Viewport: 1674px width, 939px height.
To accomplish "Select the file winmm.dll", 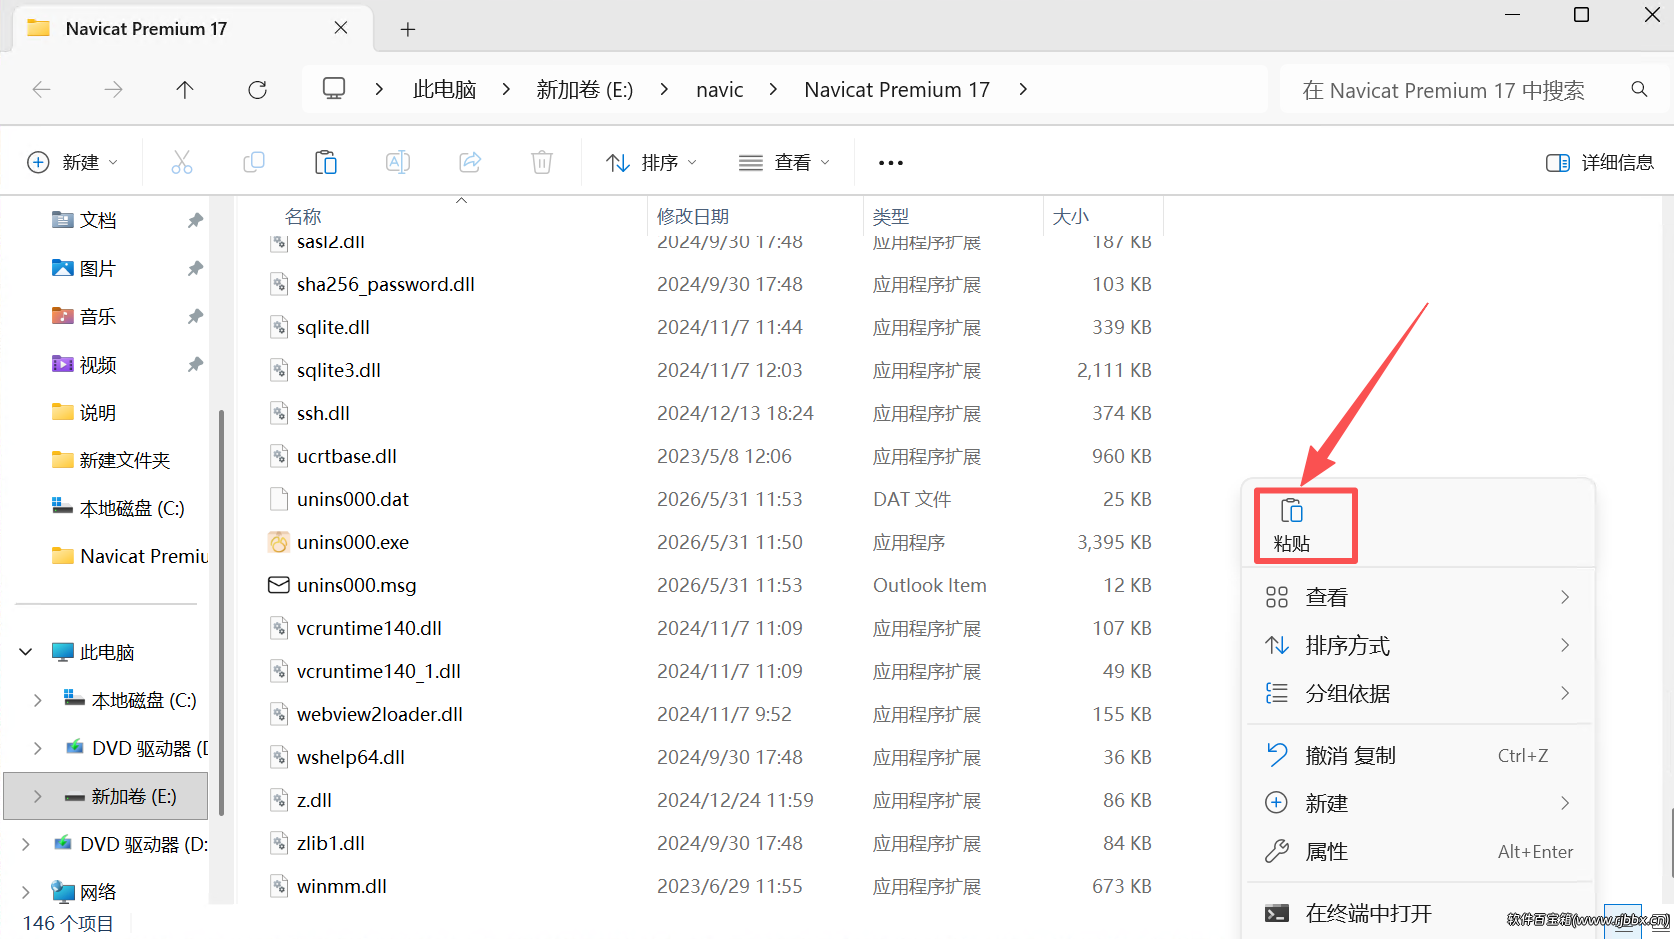I will tap(342, 886).
